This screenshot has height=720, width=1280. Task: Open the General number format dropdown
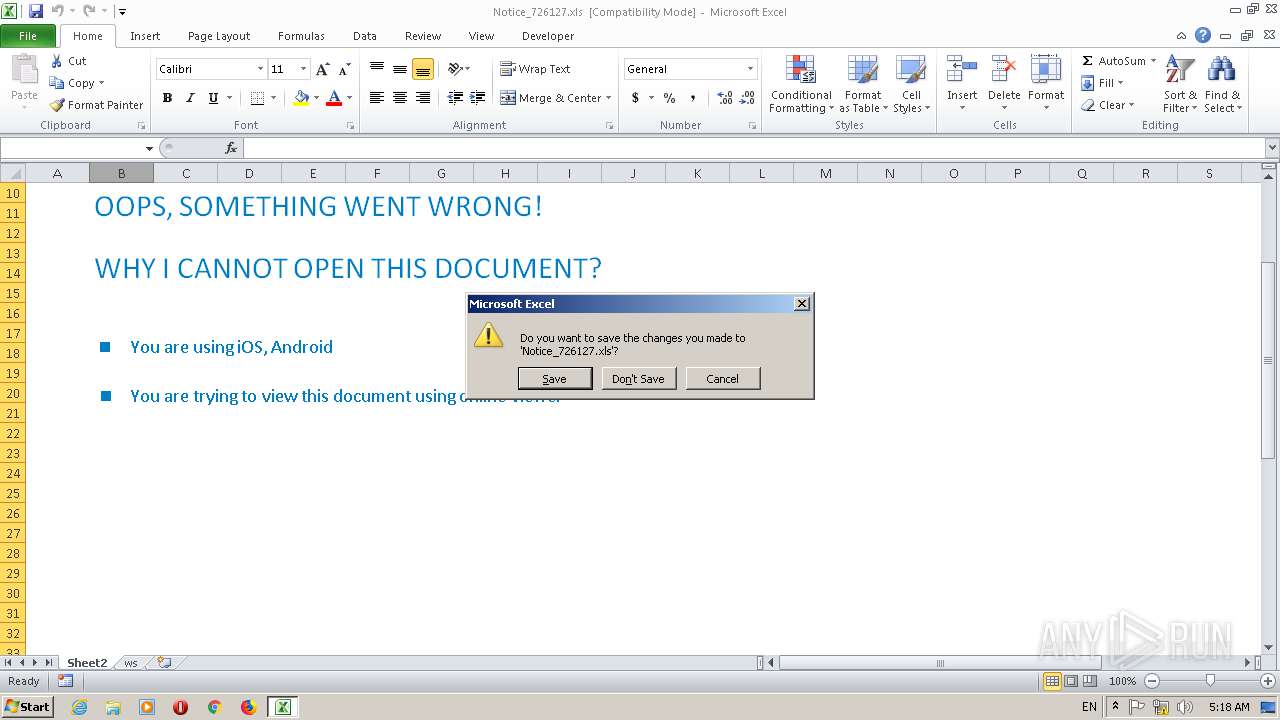(750, 69)
